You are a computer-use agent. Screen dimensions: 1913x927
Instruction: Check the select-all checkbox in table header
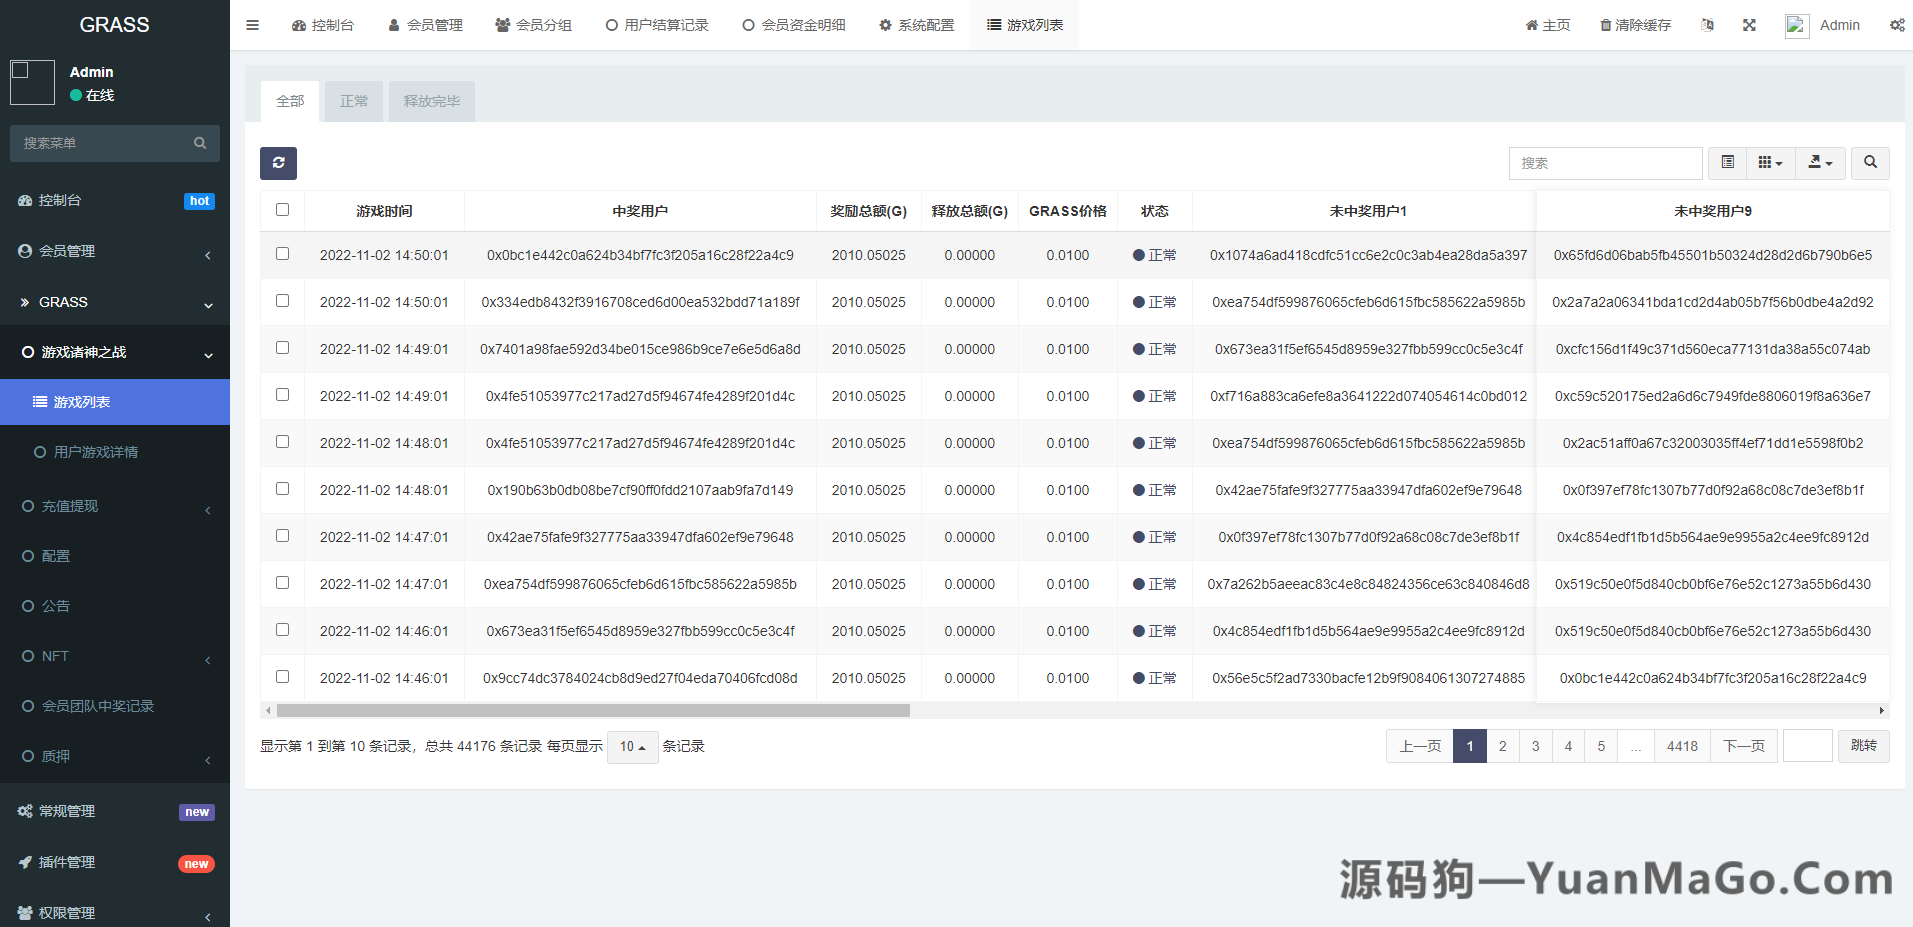pos(282,210)
